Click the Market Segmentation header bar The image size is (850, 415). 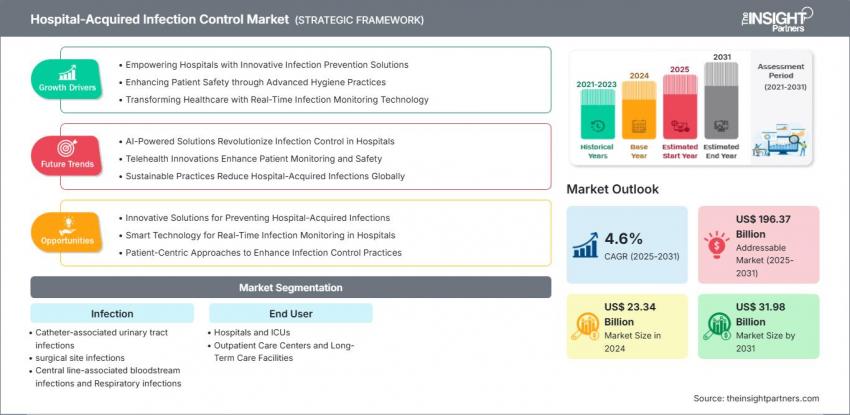coord(291,288)
